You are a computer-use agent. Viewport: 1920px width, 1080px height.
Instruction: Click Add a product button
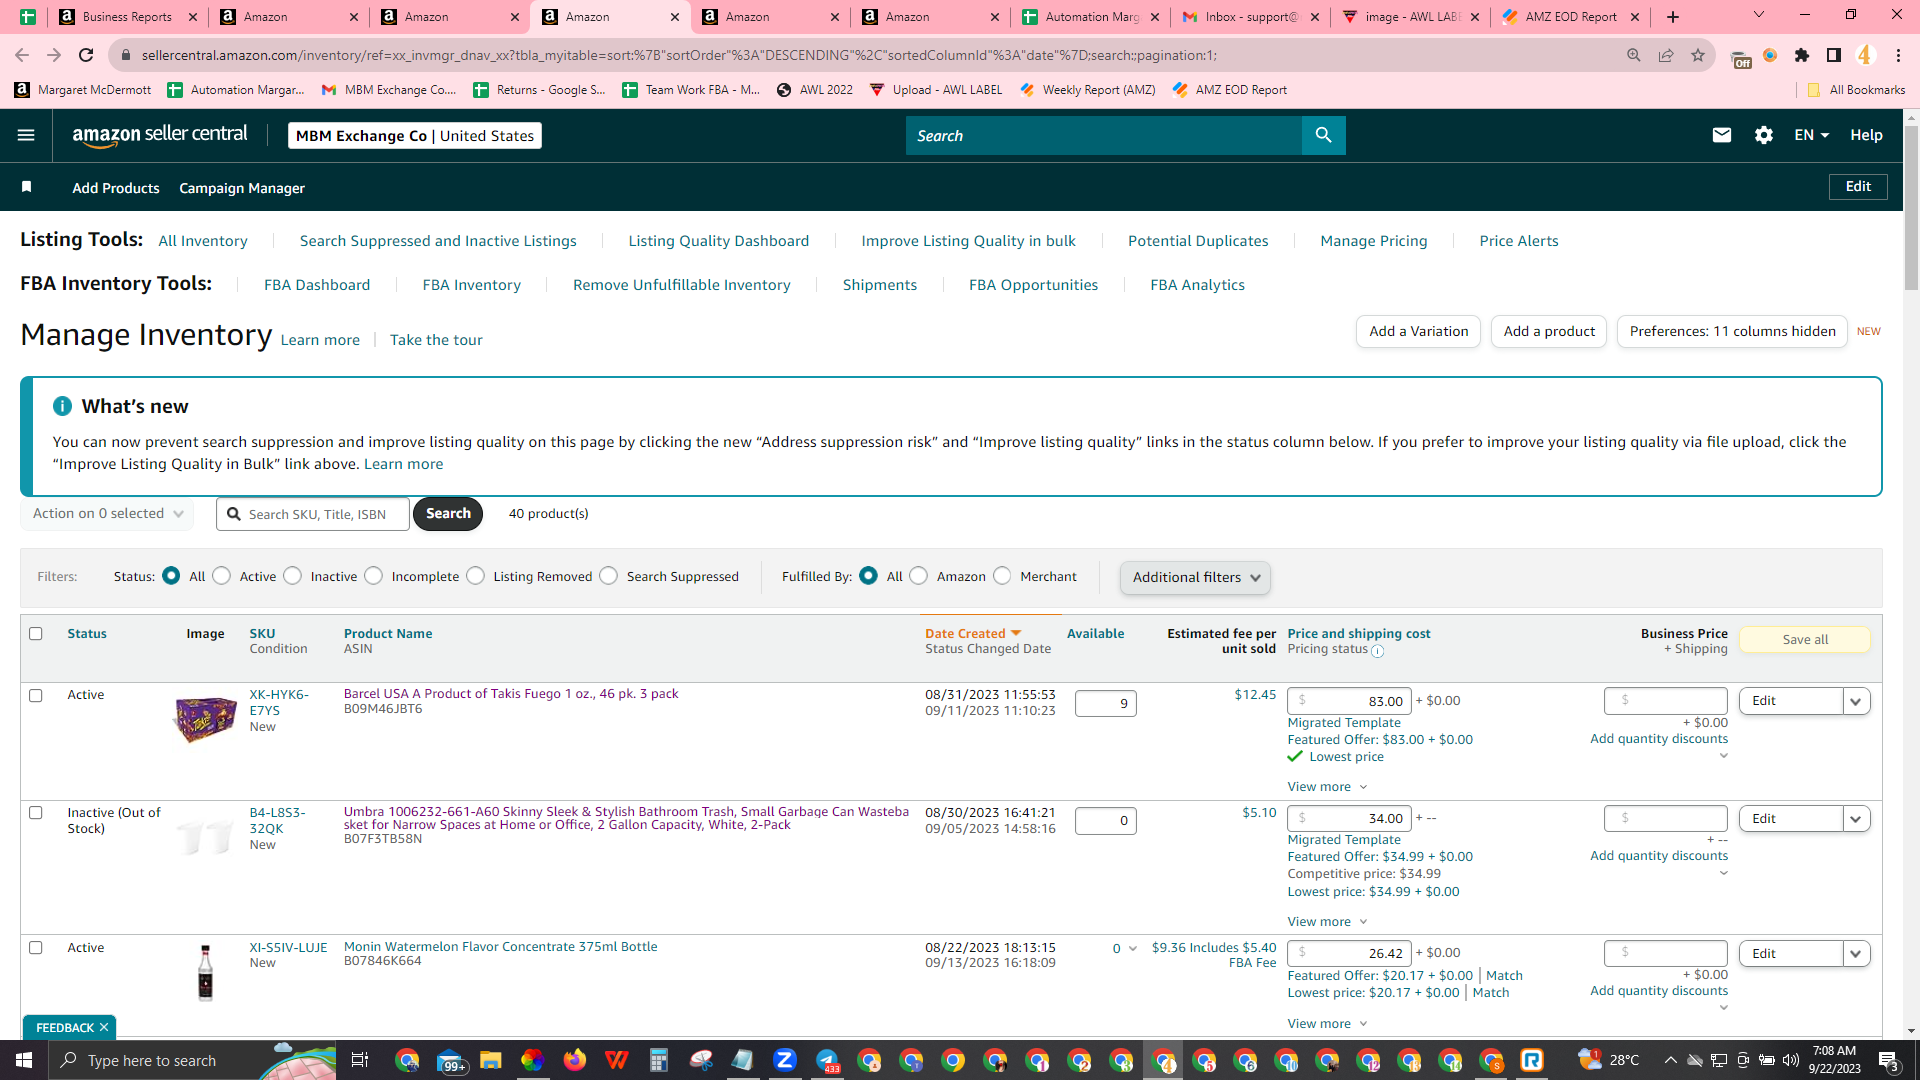coord(1549,331)
